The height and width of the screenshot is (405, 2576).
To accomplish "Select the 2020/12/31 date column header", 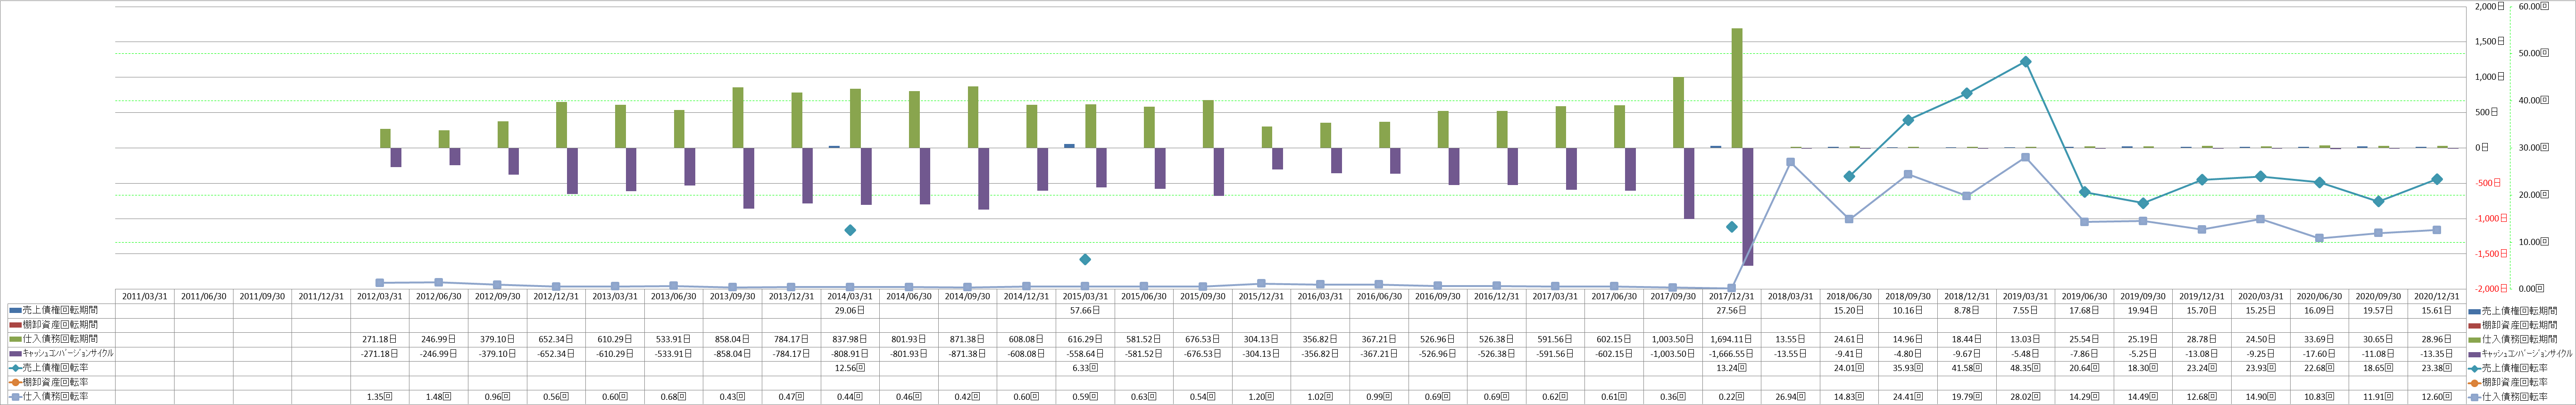I will coord(2437,297).
